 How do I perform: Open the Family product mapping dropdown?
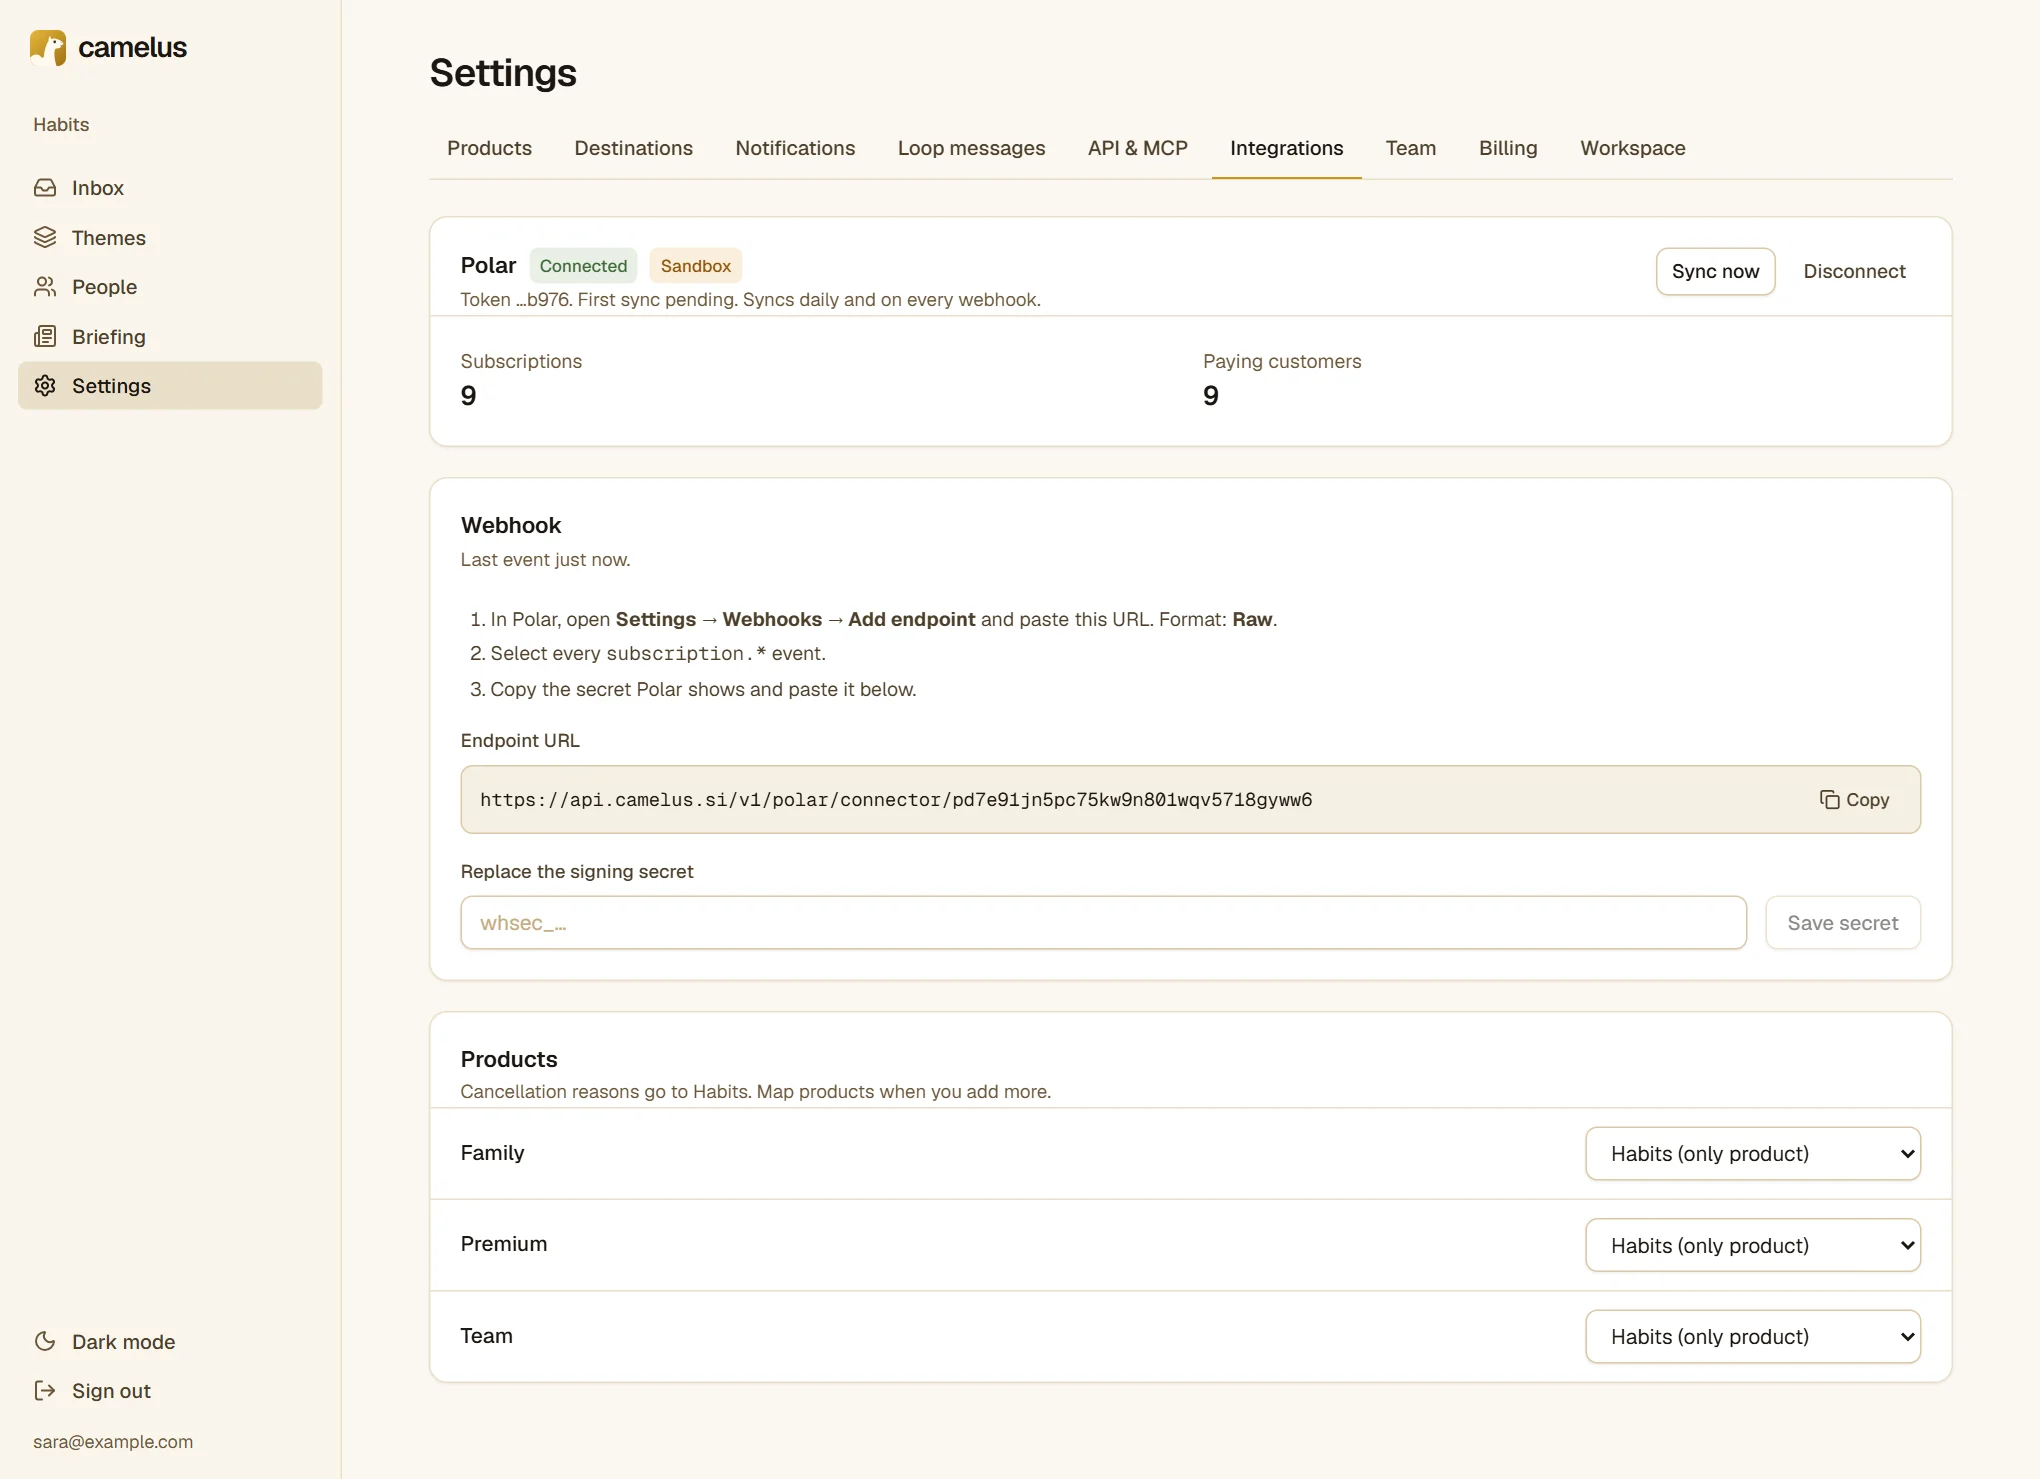click(1753, 1153)
